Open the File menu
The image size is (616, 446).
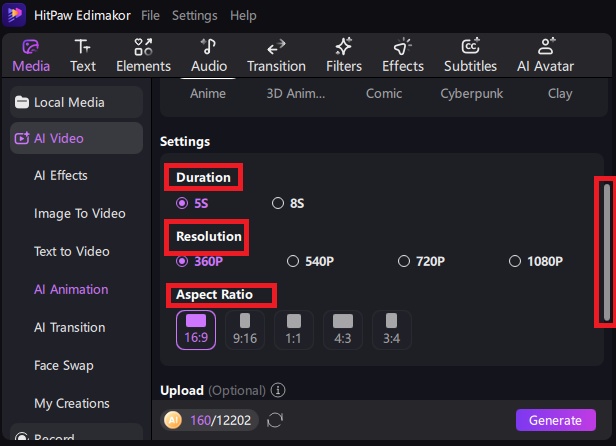click(150, 16)
